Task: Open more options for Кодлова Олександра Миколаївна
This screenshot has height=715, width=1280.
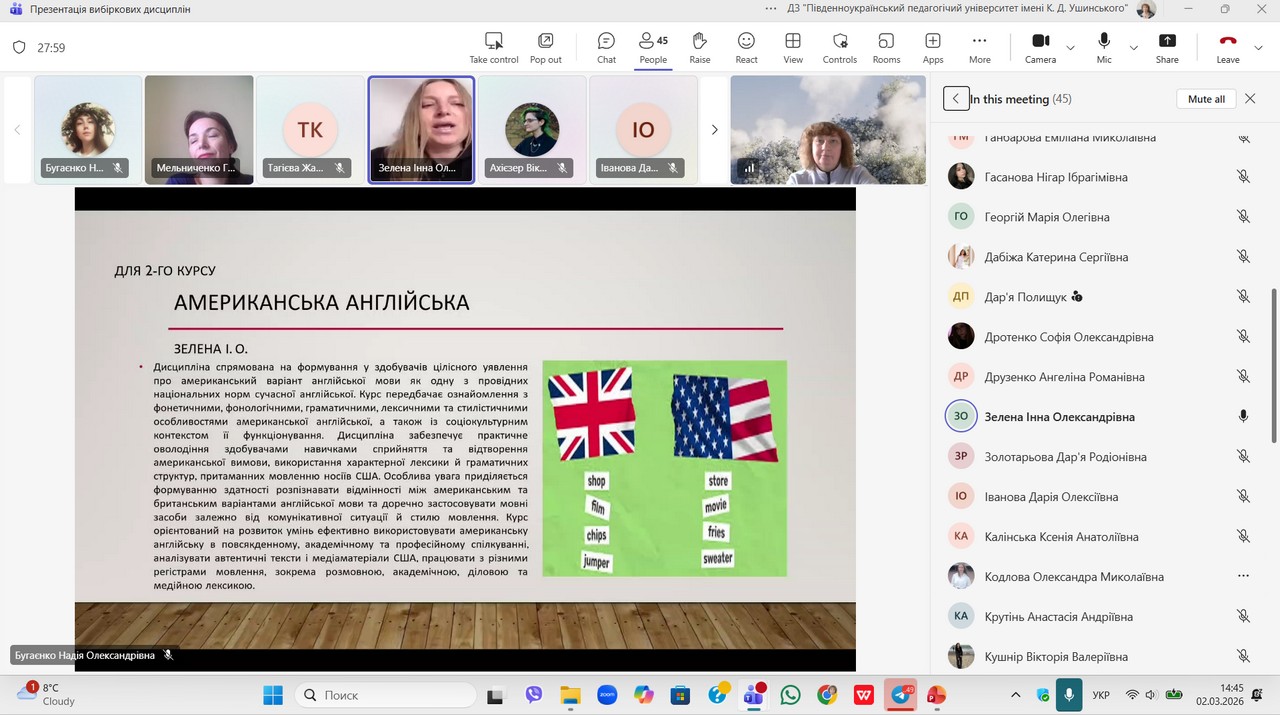Action: [x=1243, y=576]
